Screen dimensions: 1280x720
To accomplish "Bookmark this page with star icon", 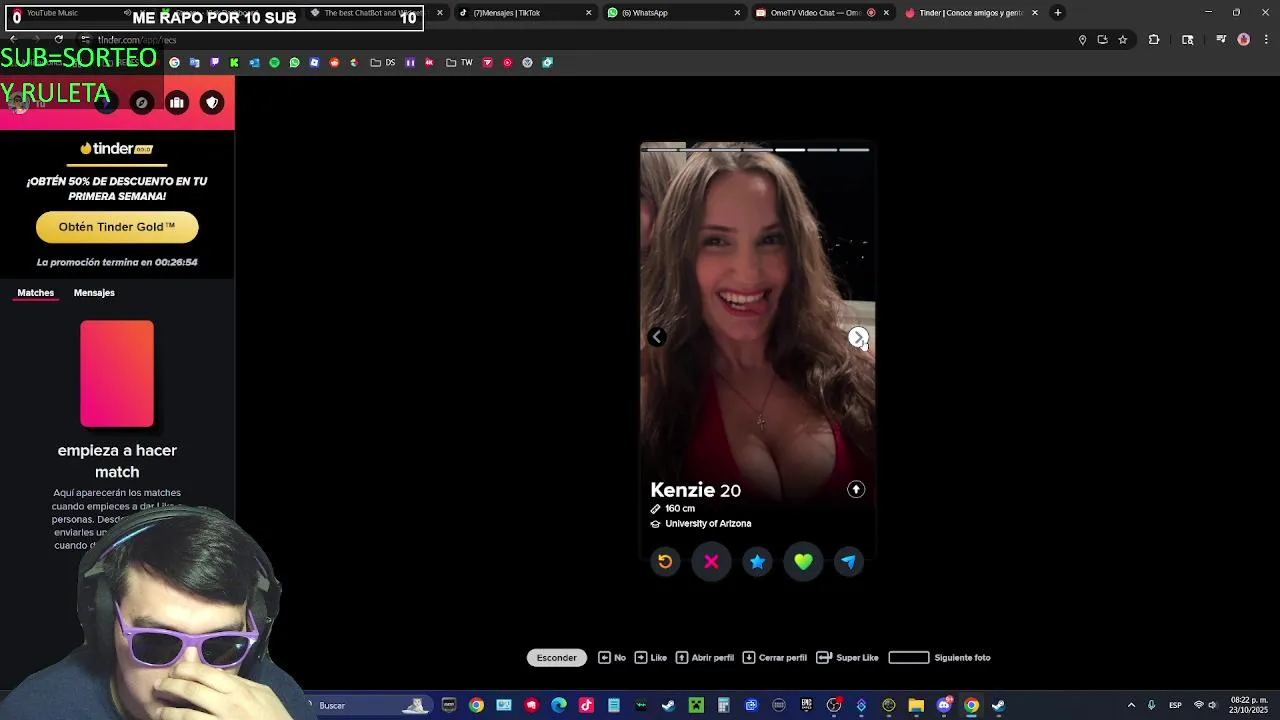I will pyautogui.click(x=1123, y=40).
